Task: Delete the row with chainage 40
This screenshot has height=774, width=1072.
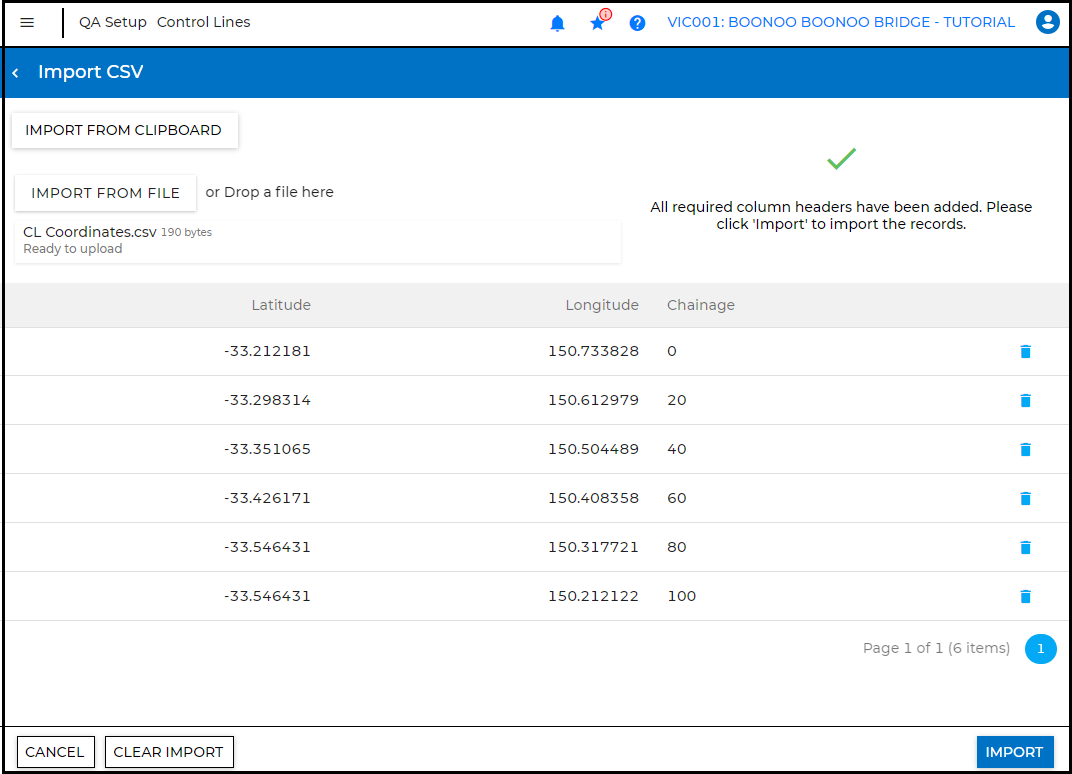Action: pyautogui.click(x=1025, y=449)
